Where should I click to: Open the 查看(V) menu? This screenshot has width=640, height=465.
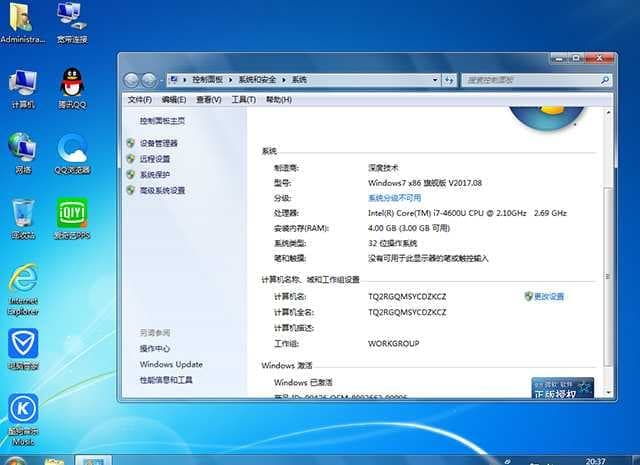click(209, 100)
